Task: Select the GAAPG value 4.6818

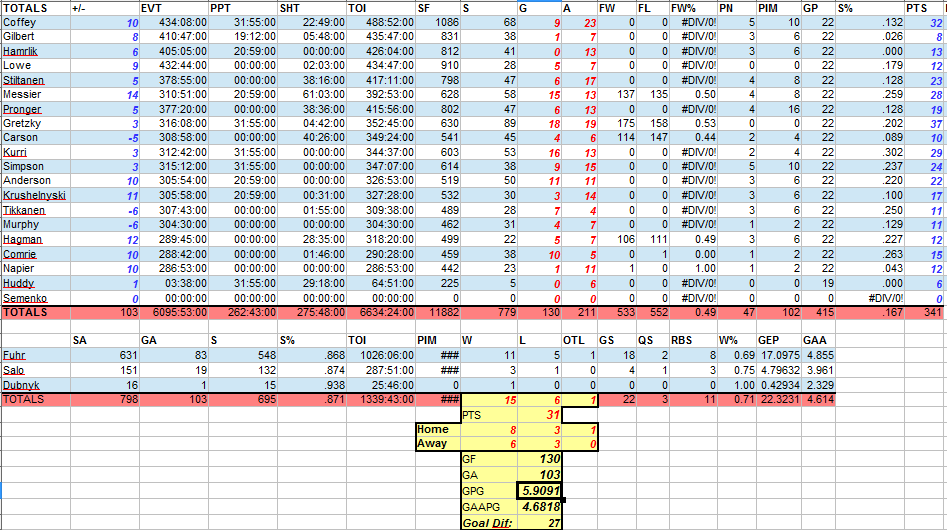Action: [x=539, y=507]
